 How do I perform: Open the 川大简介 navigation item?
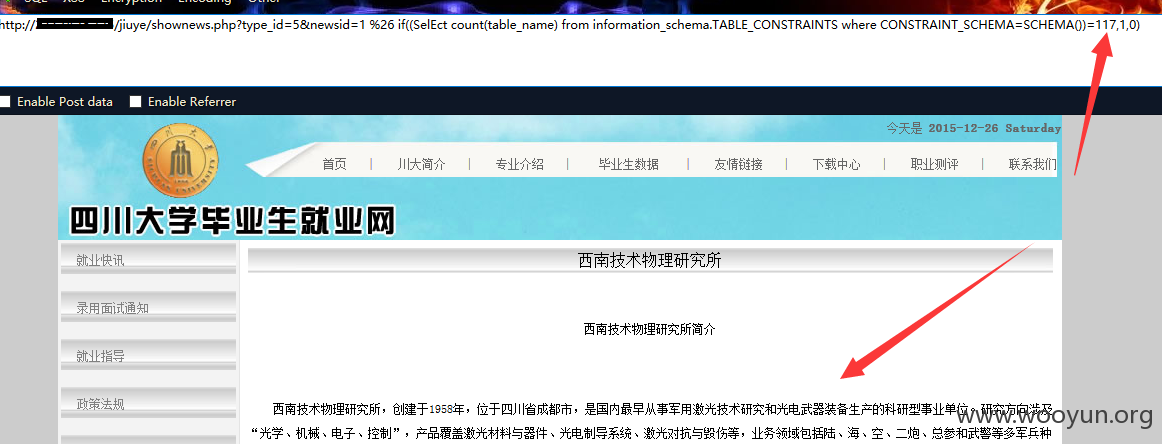pos(421,165)
